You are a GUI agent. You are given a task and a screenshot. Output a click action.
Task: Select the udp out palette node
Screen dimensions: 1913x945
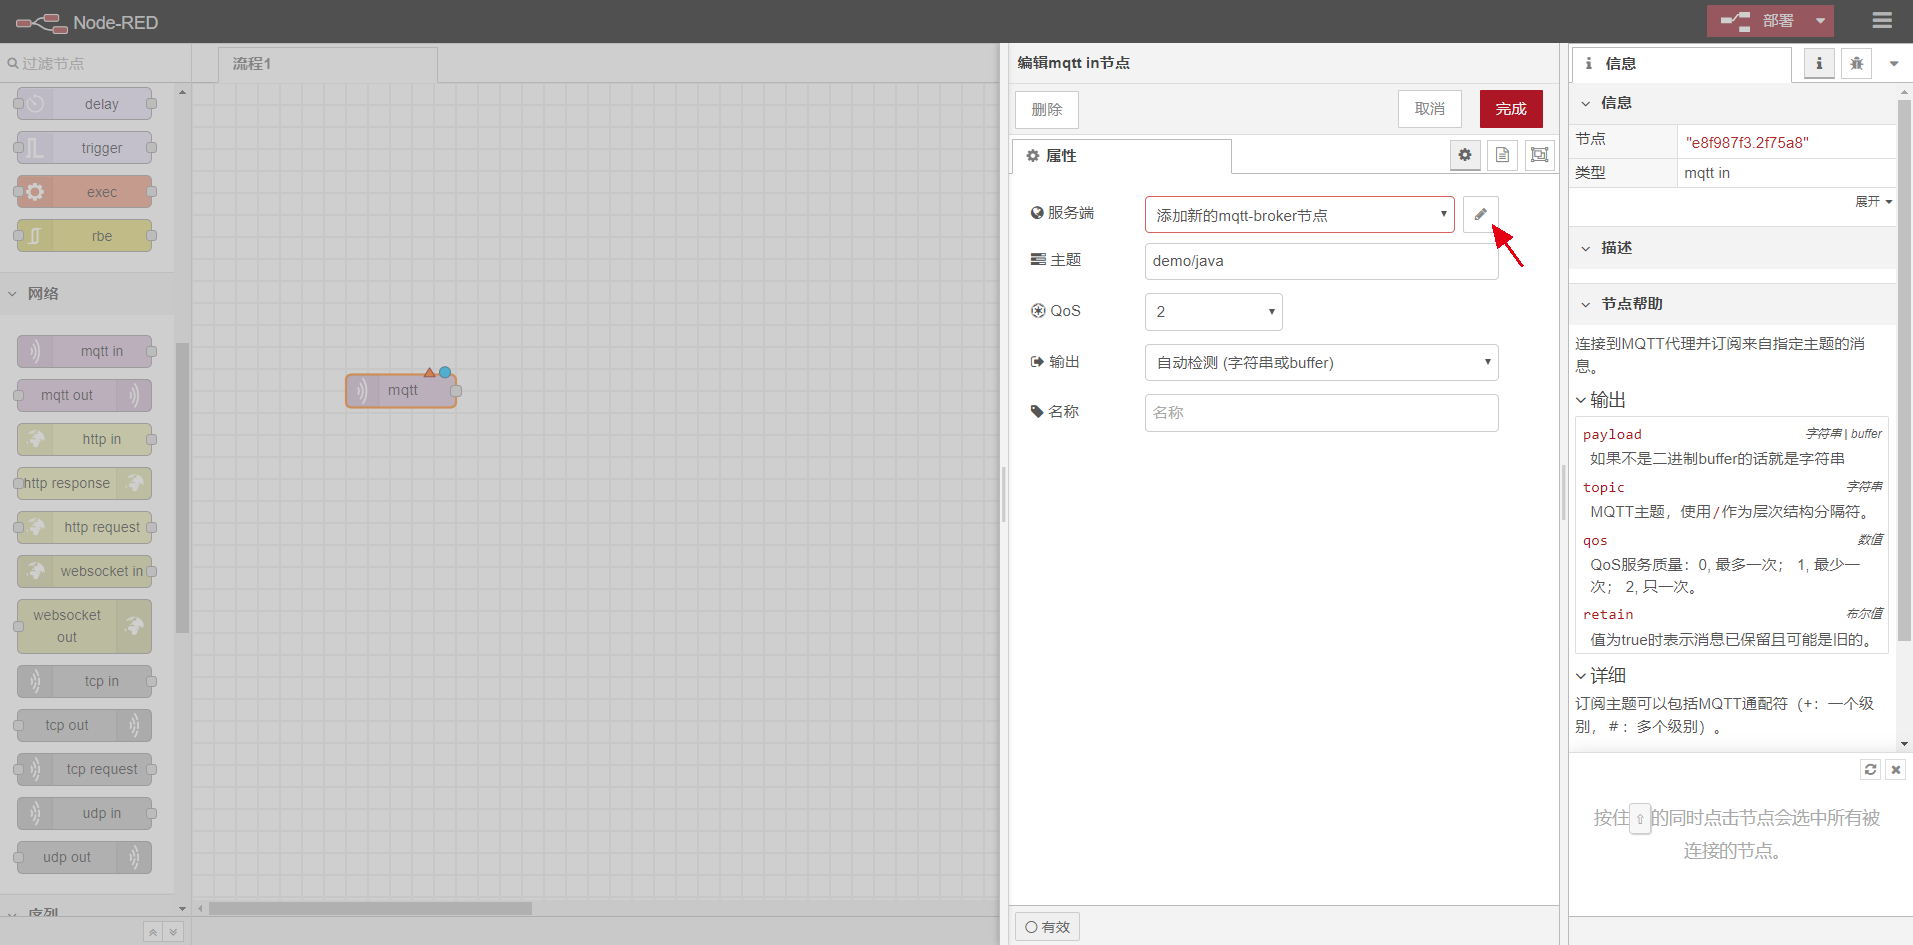pos(84,857)
